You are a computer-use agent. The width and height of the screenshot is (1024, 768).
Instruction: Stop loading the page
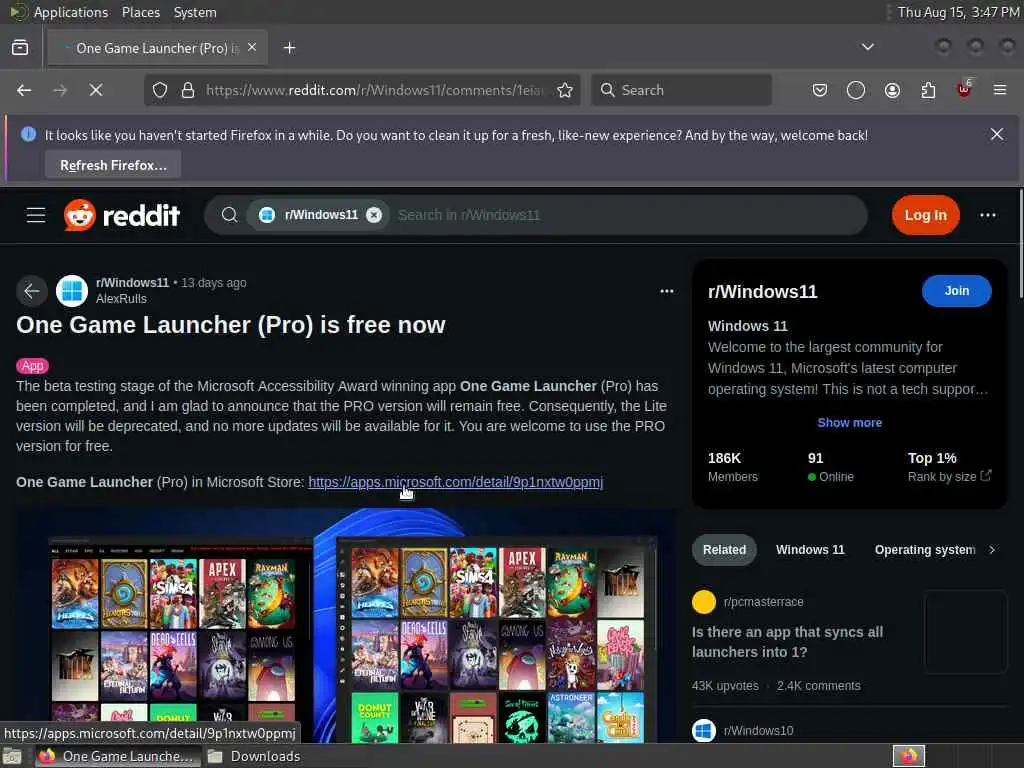pos(96,90)
